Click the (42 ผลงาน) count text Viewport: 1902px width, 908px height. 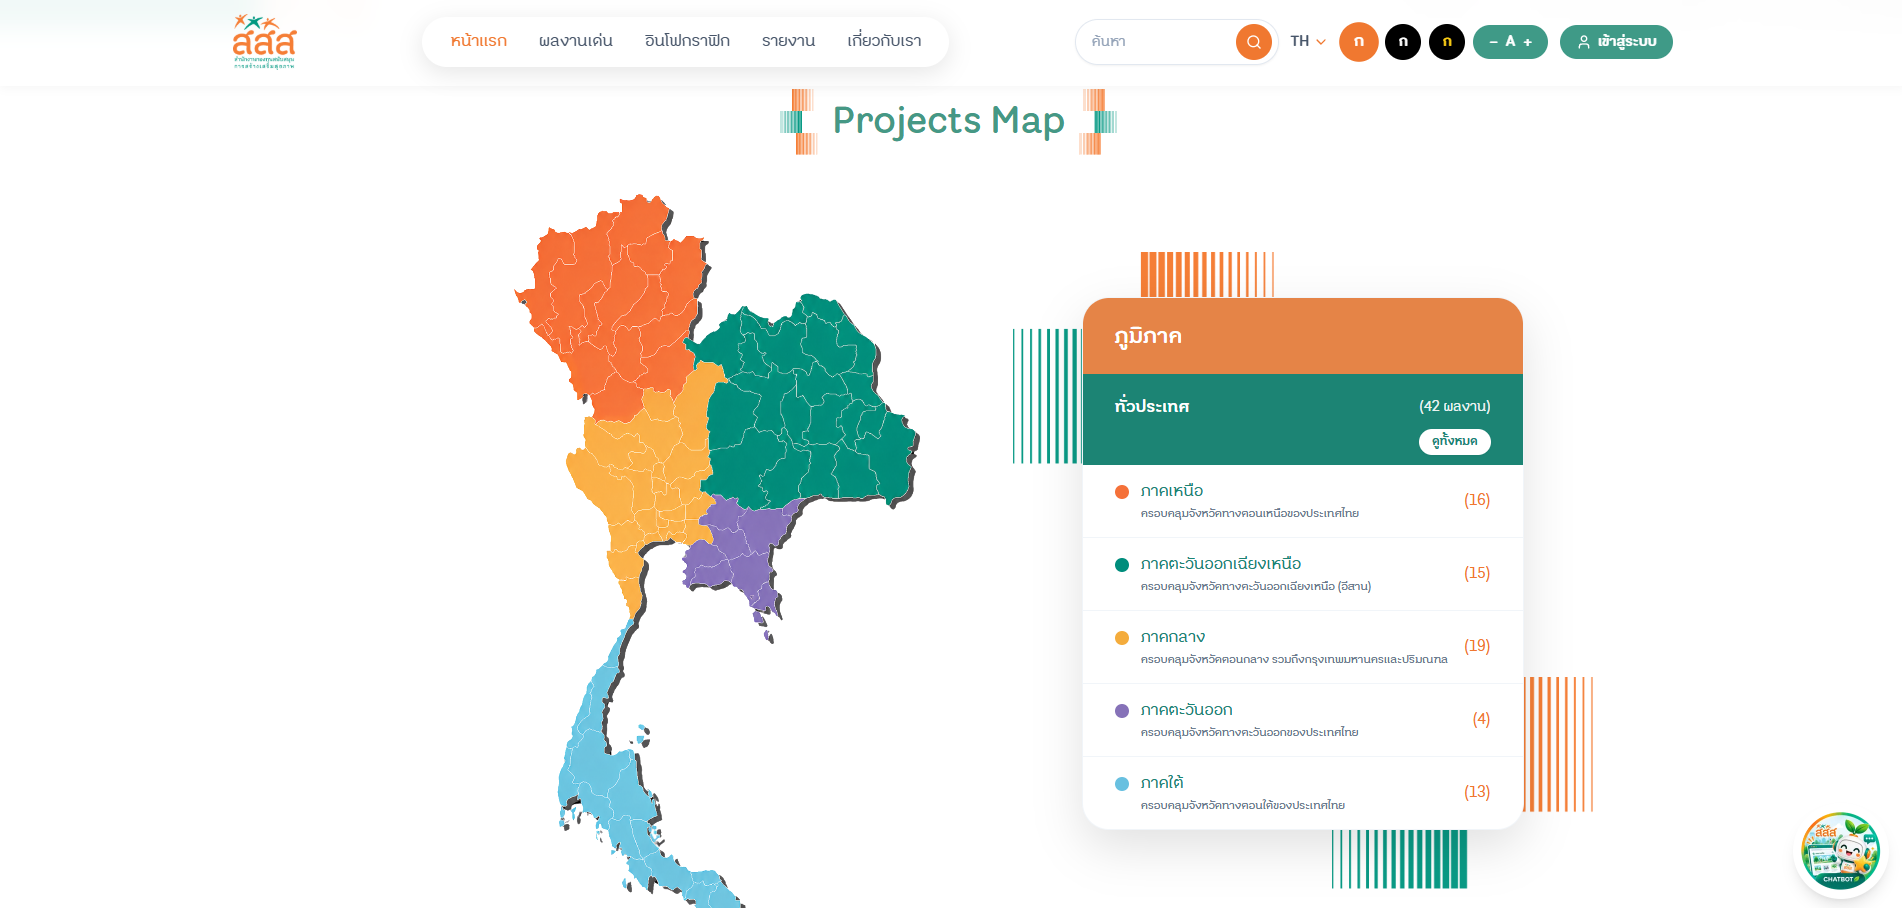pyautogui.click(x=1454, y=406)
